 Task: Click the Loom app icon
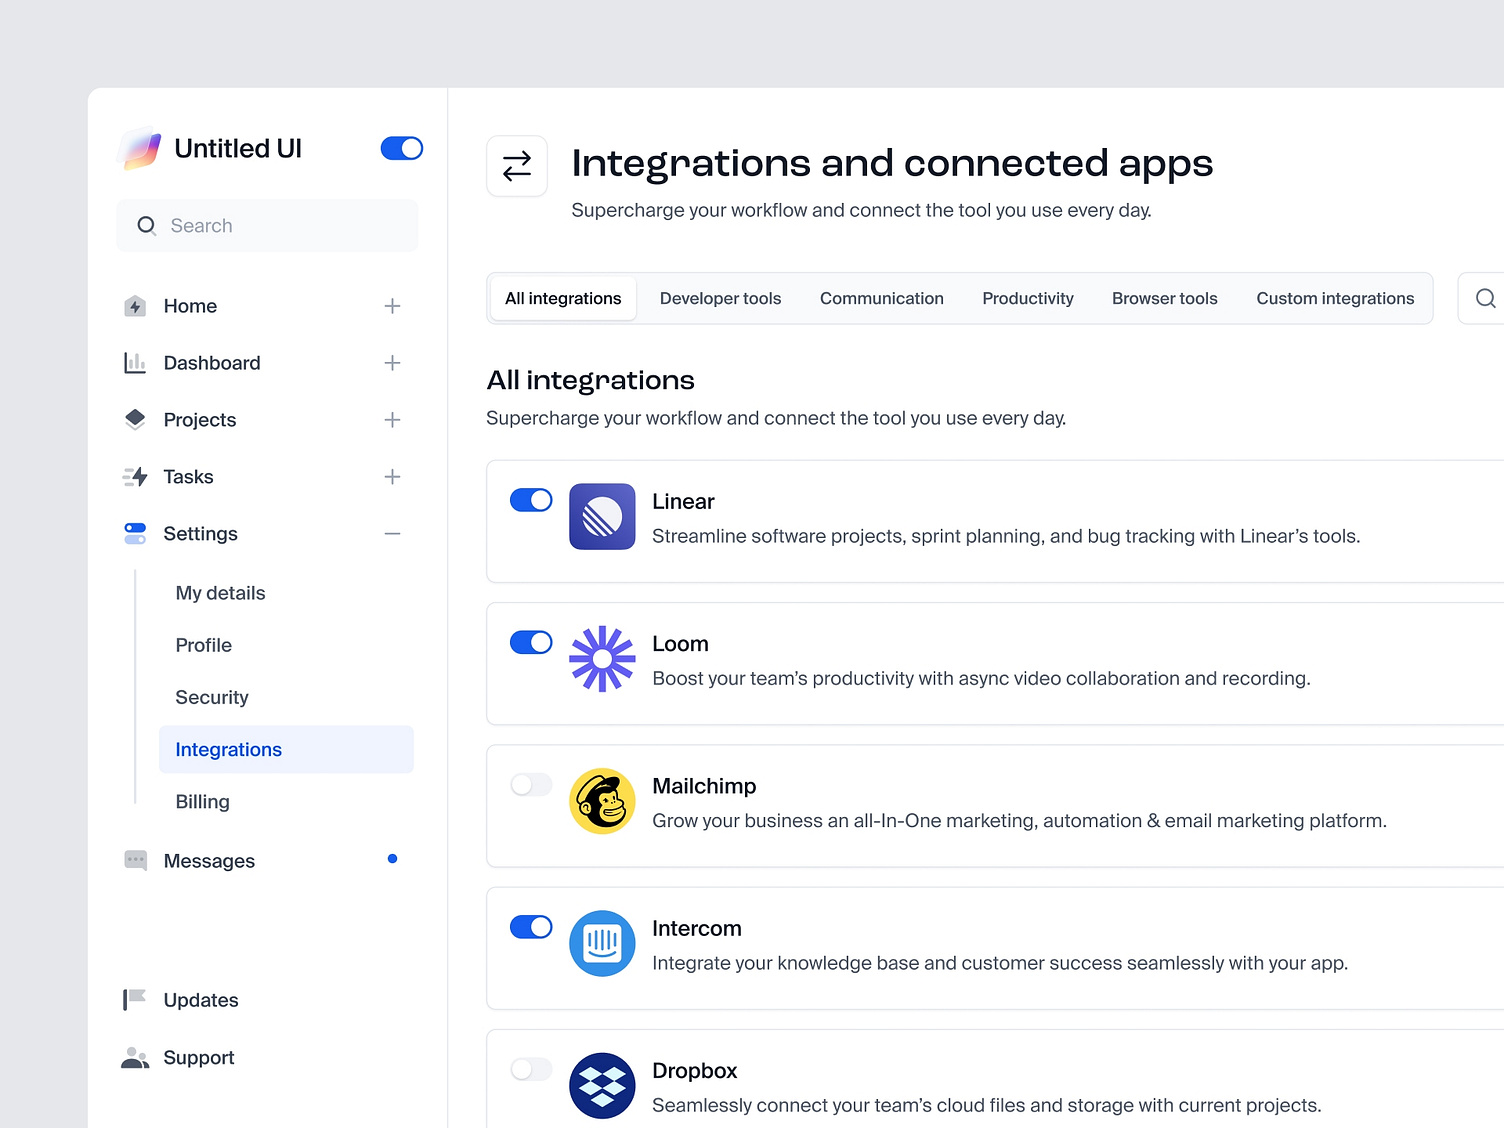point(602,658)
